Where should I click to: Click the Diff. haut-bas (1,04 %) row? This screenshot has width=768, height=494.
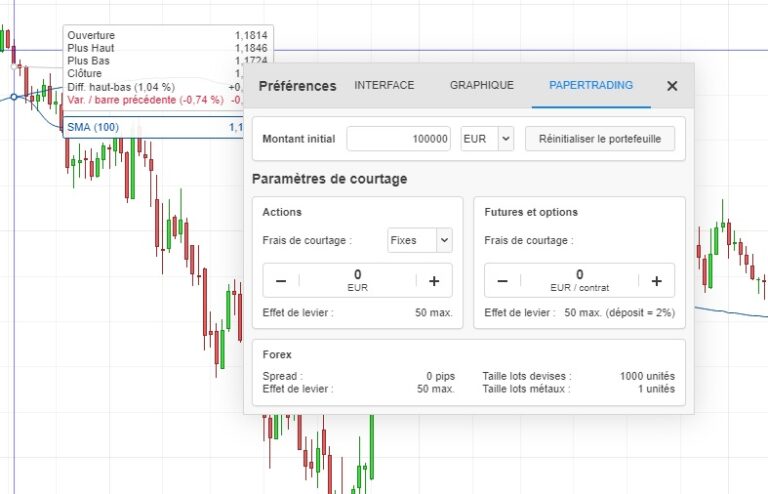pyautogui.click(x=155, y=87)
